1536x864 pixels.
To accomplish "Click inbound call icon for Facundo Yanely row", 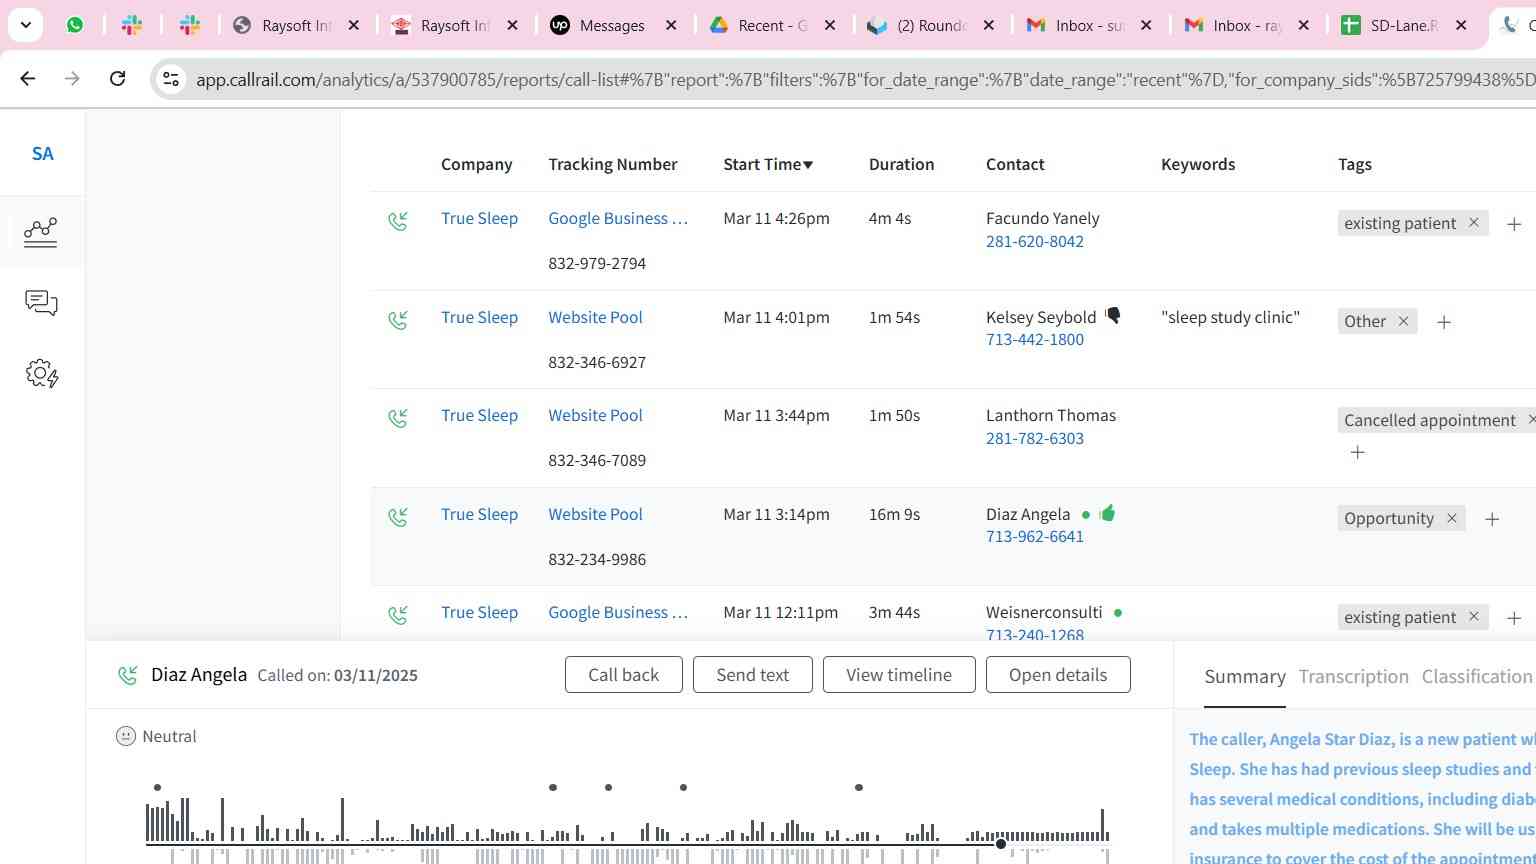I will pos(398,220).
